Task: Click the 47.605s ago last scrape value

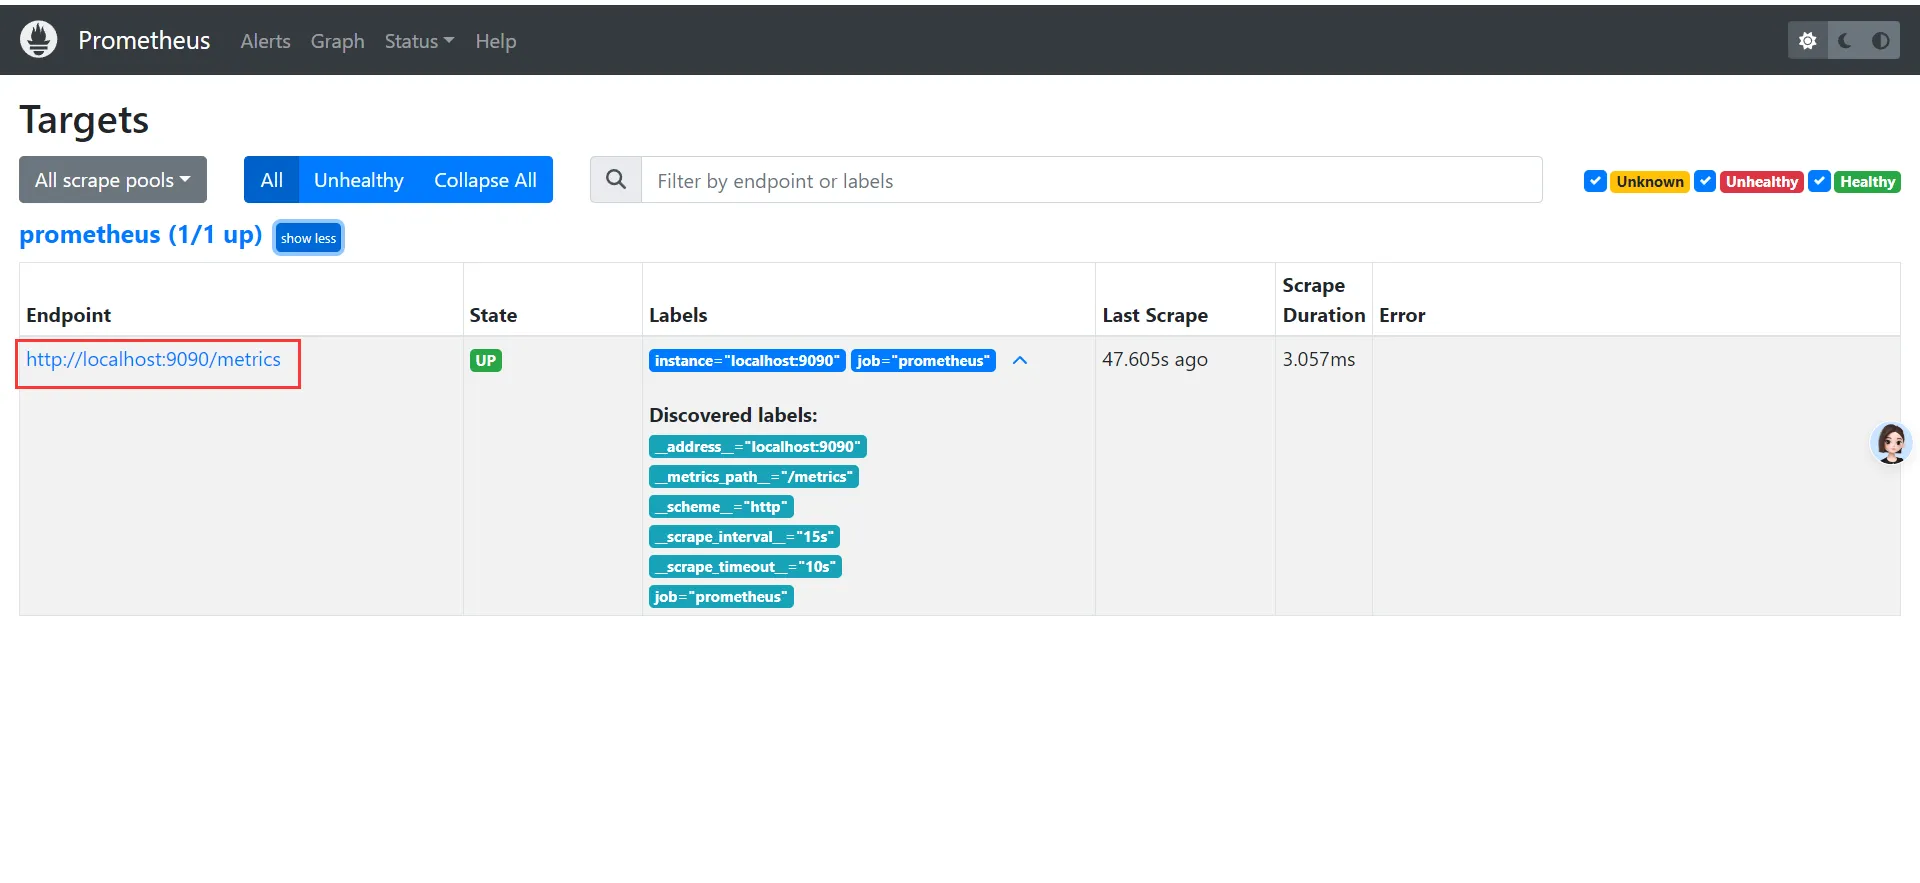Action: (1155, 359)
